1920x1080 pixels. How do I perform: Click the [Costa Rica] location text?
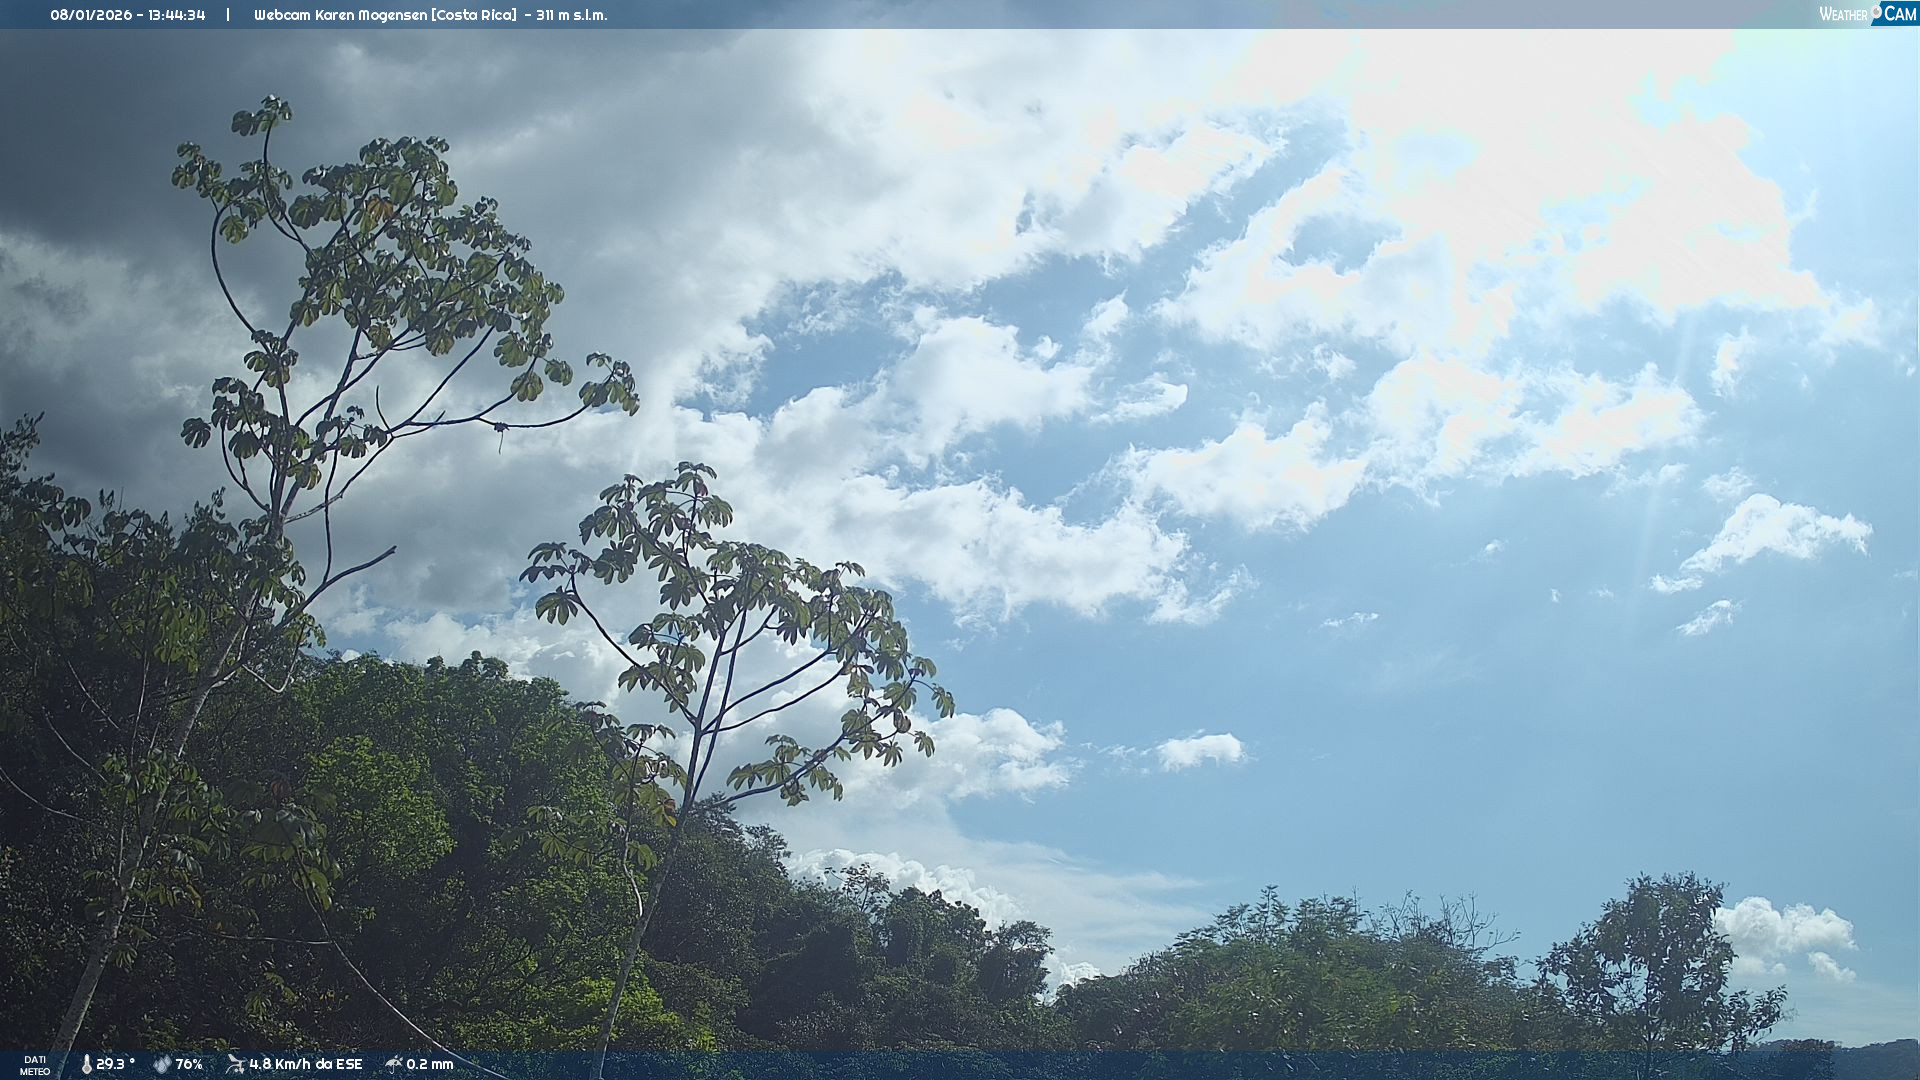[x=474, y=15]
